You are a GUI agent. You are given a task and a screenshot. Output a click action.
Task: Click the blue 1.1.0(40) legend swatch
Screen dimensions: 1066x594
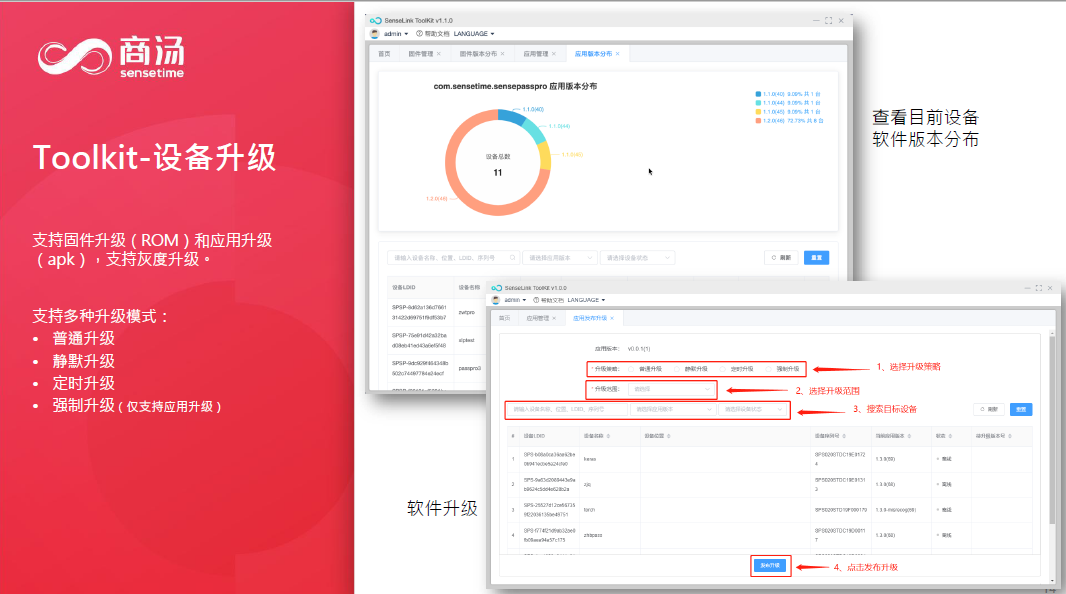click(x=758, y=94)
